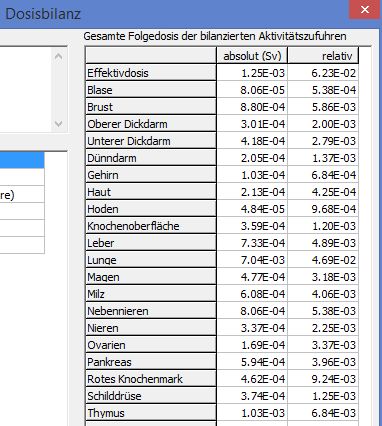Click relative value 1.20E-03 for Knochenoberfläche
Image resolution: width=382 pixels, height=426 pixels.
[323, 226]
